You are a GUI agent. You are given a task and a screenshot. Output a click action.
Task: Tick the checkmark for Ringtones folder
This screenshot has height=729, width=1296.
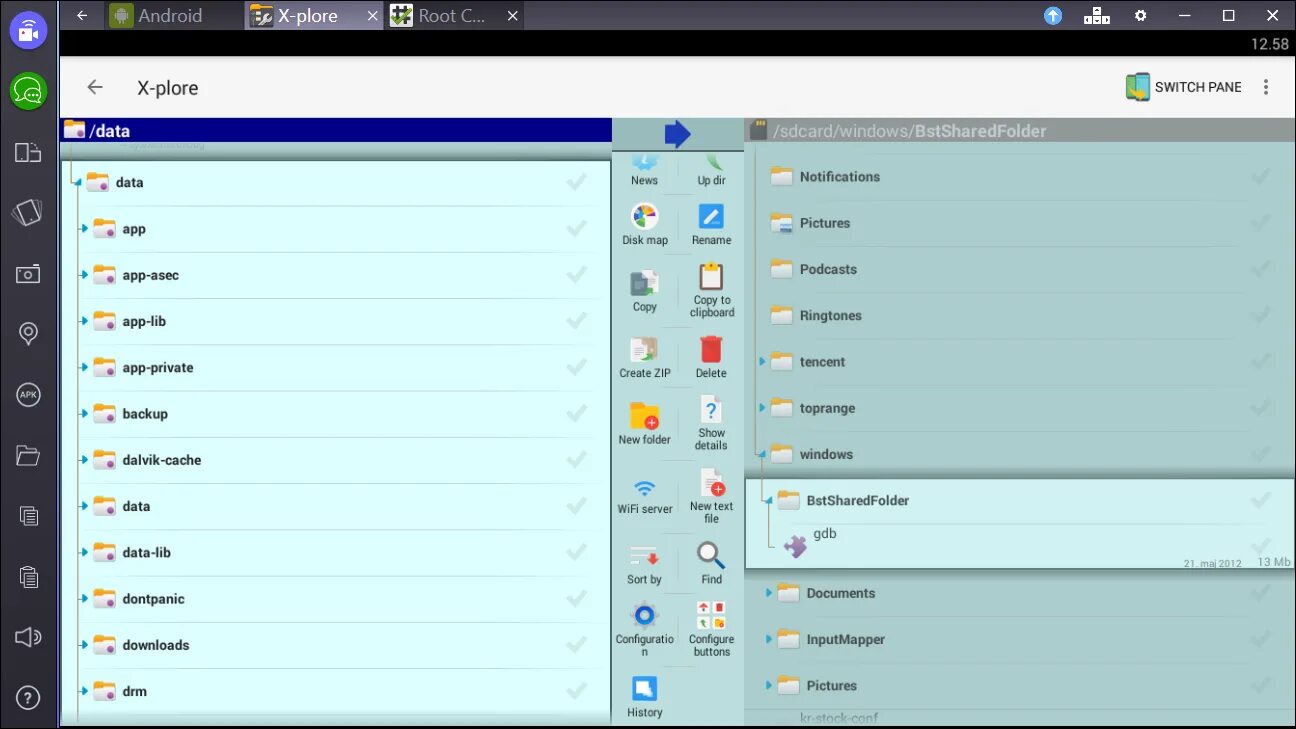tap(1261, 315)
